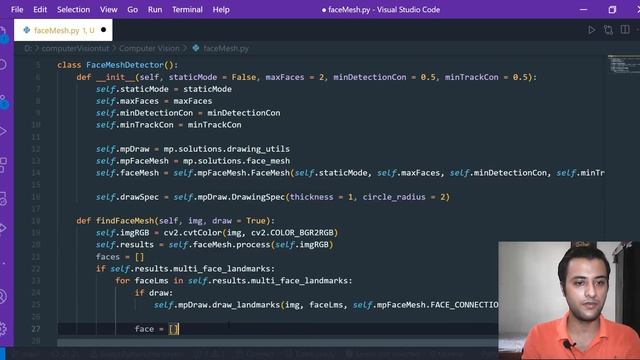
Task: Click the self.minDetectionCon assignment line
Action: pyautogui.click(x=188, y=113)
